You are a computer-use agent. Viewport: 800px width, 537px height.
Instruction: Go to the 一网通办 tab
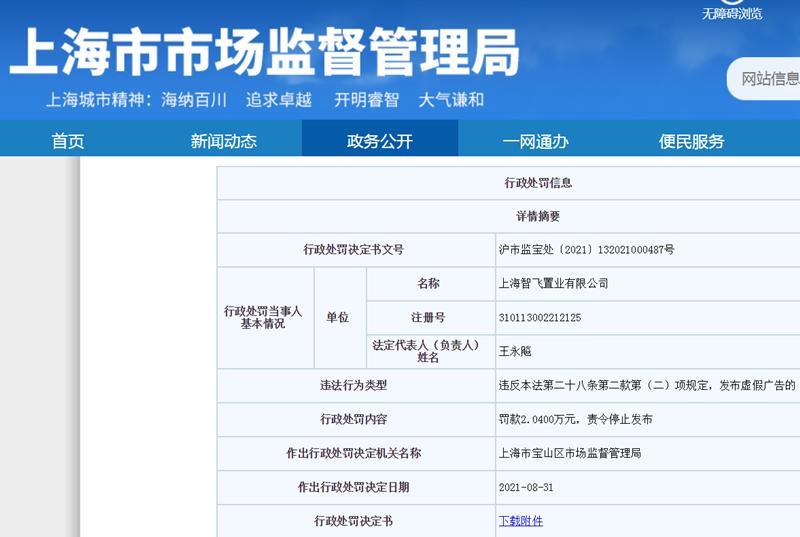click(535, 141)
